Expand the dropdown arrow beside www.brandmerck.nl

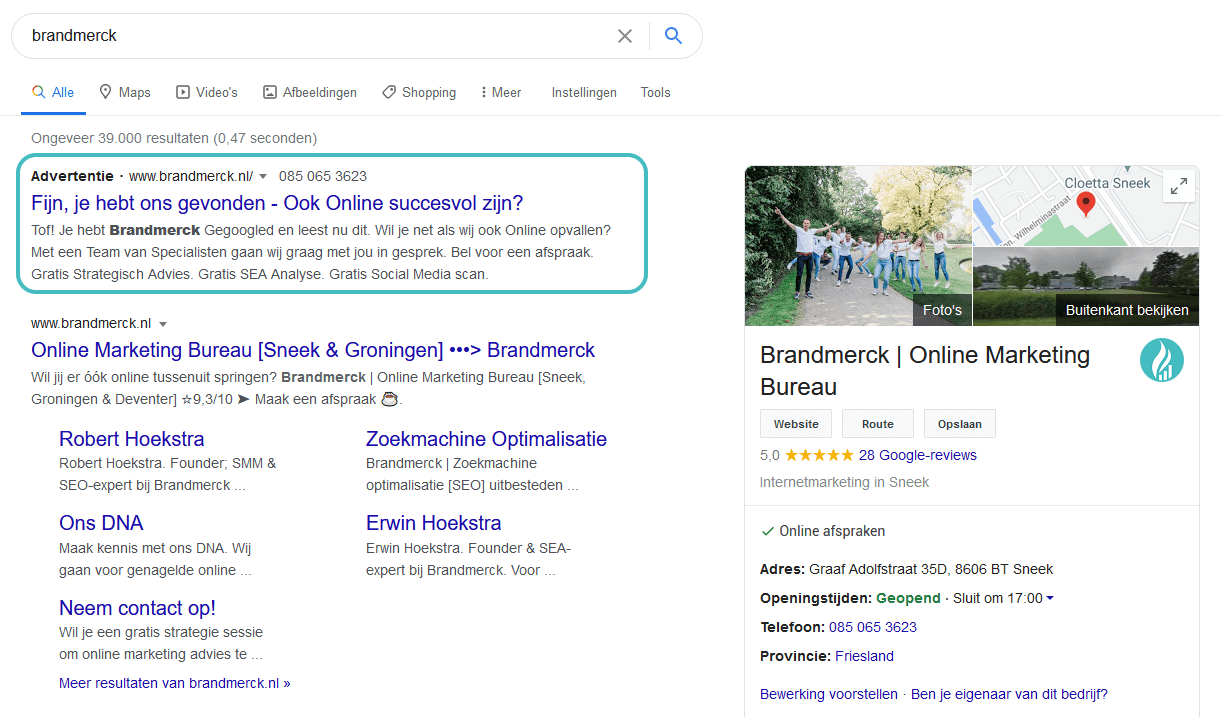(163, 323)
